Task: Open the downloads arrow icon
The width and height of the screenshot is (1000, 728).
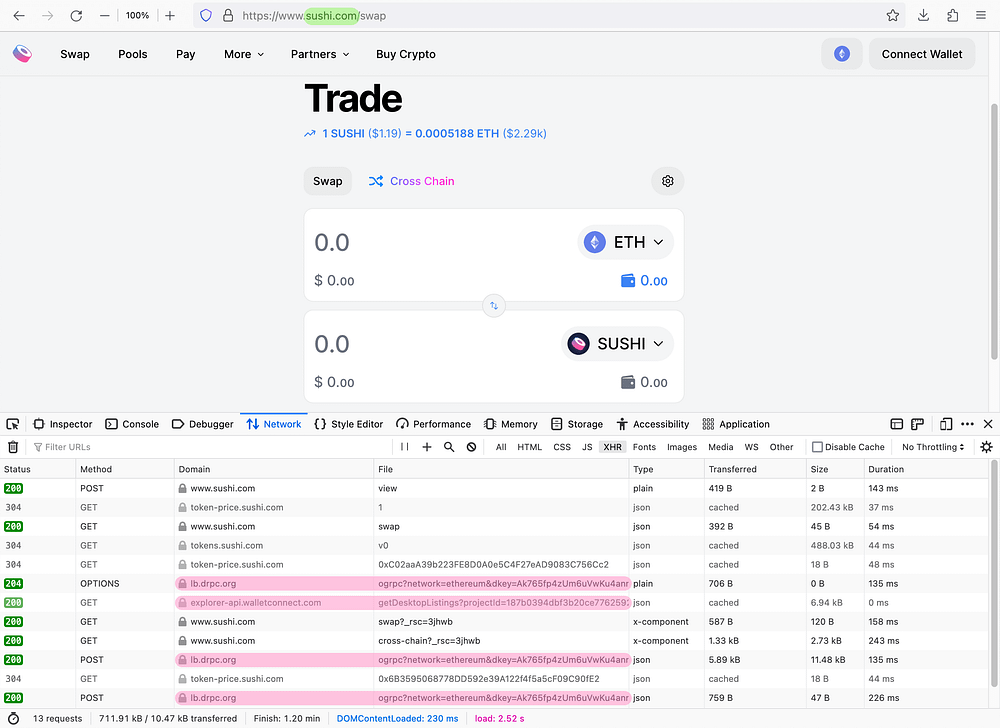Action: (x=923, y=16)
